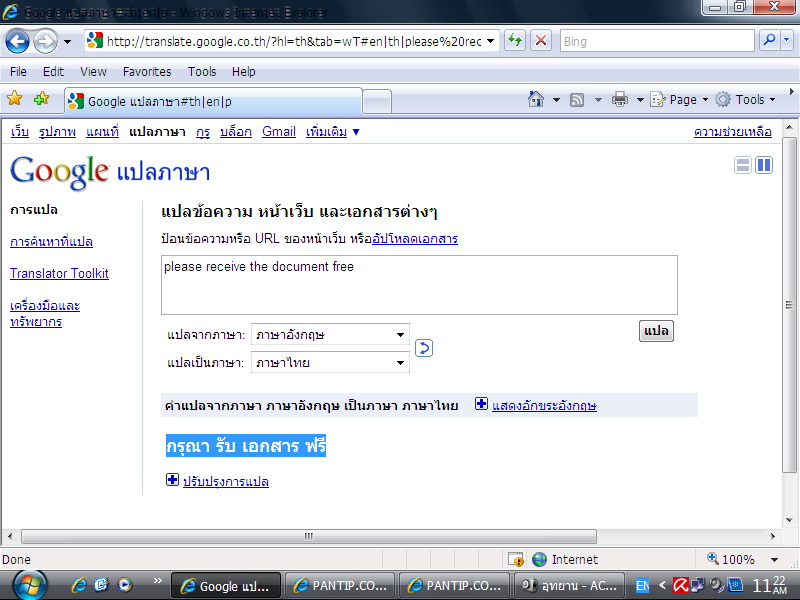Viewport: 800px width, 600px height.
Task: Open the Gmail link
Action: coord(279,132)
